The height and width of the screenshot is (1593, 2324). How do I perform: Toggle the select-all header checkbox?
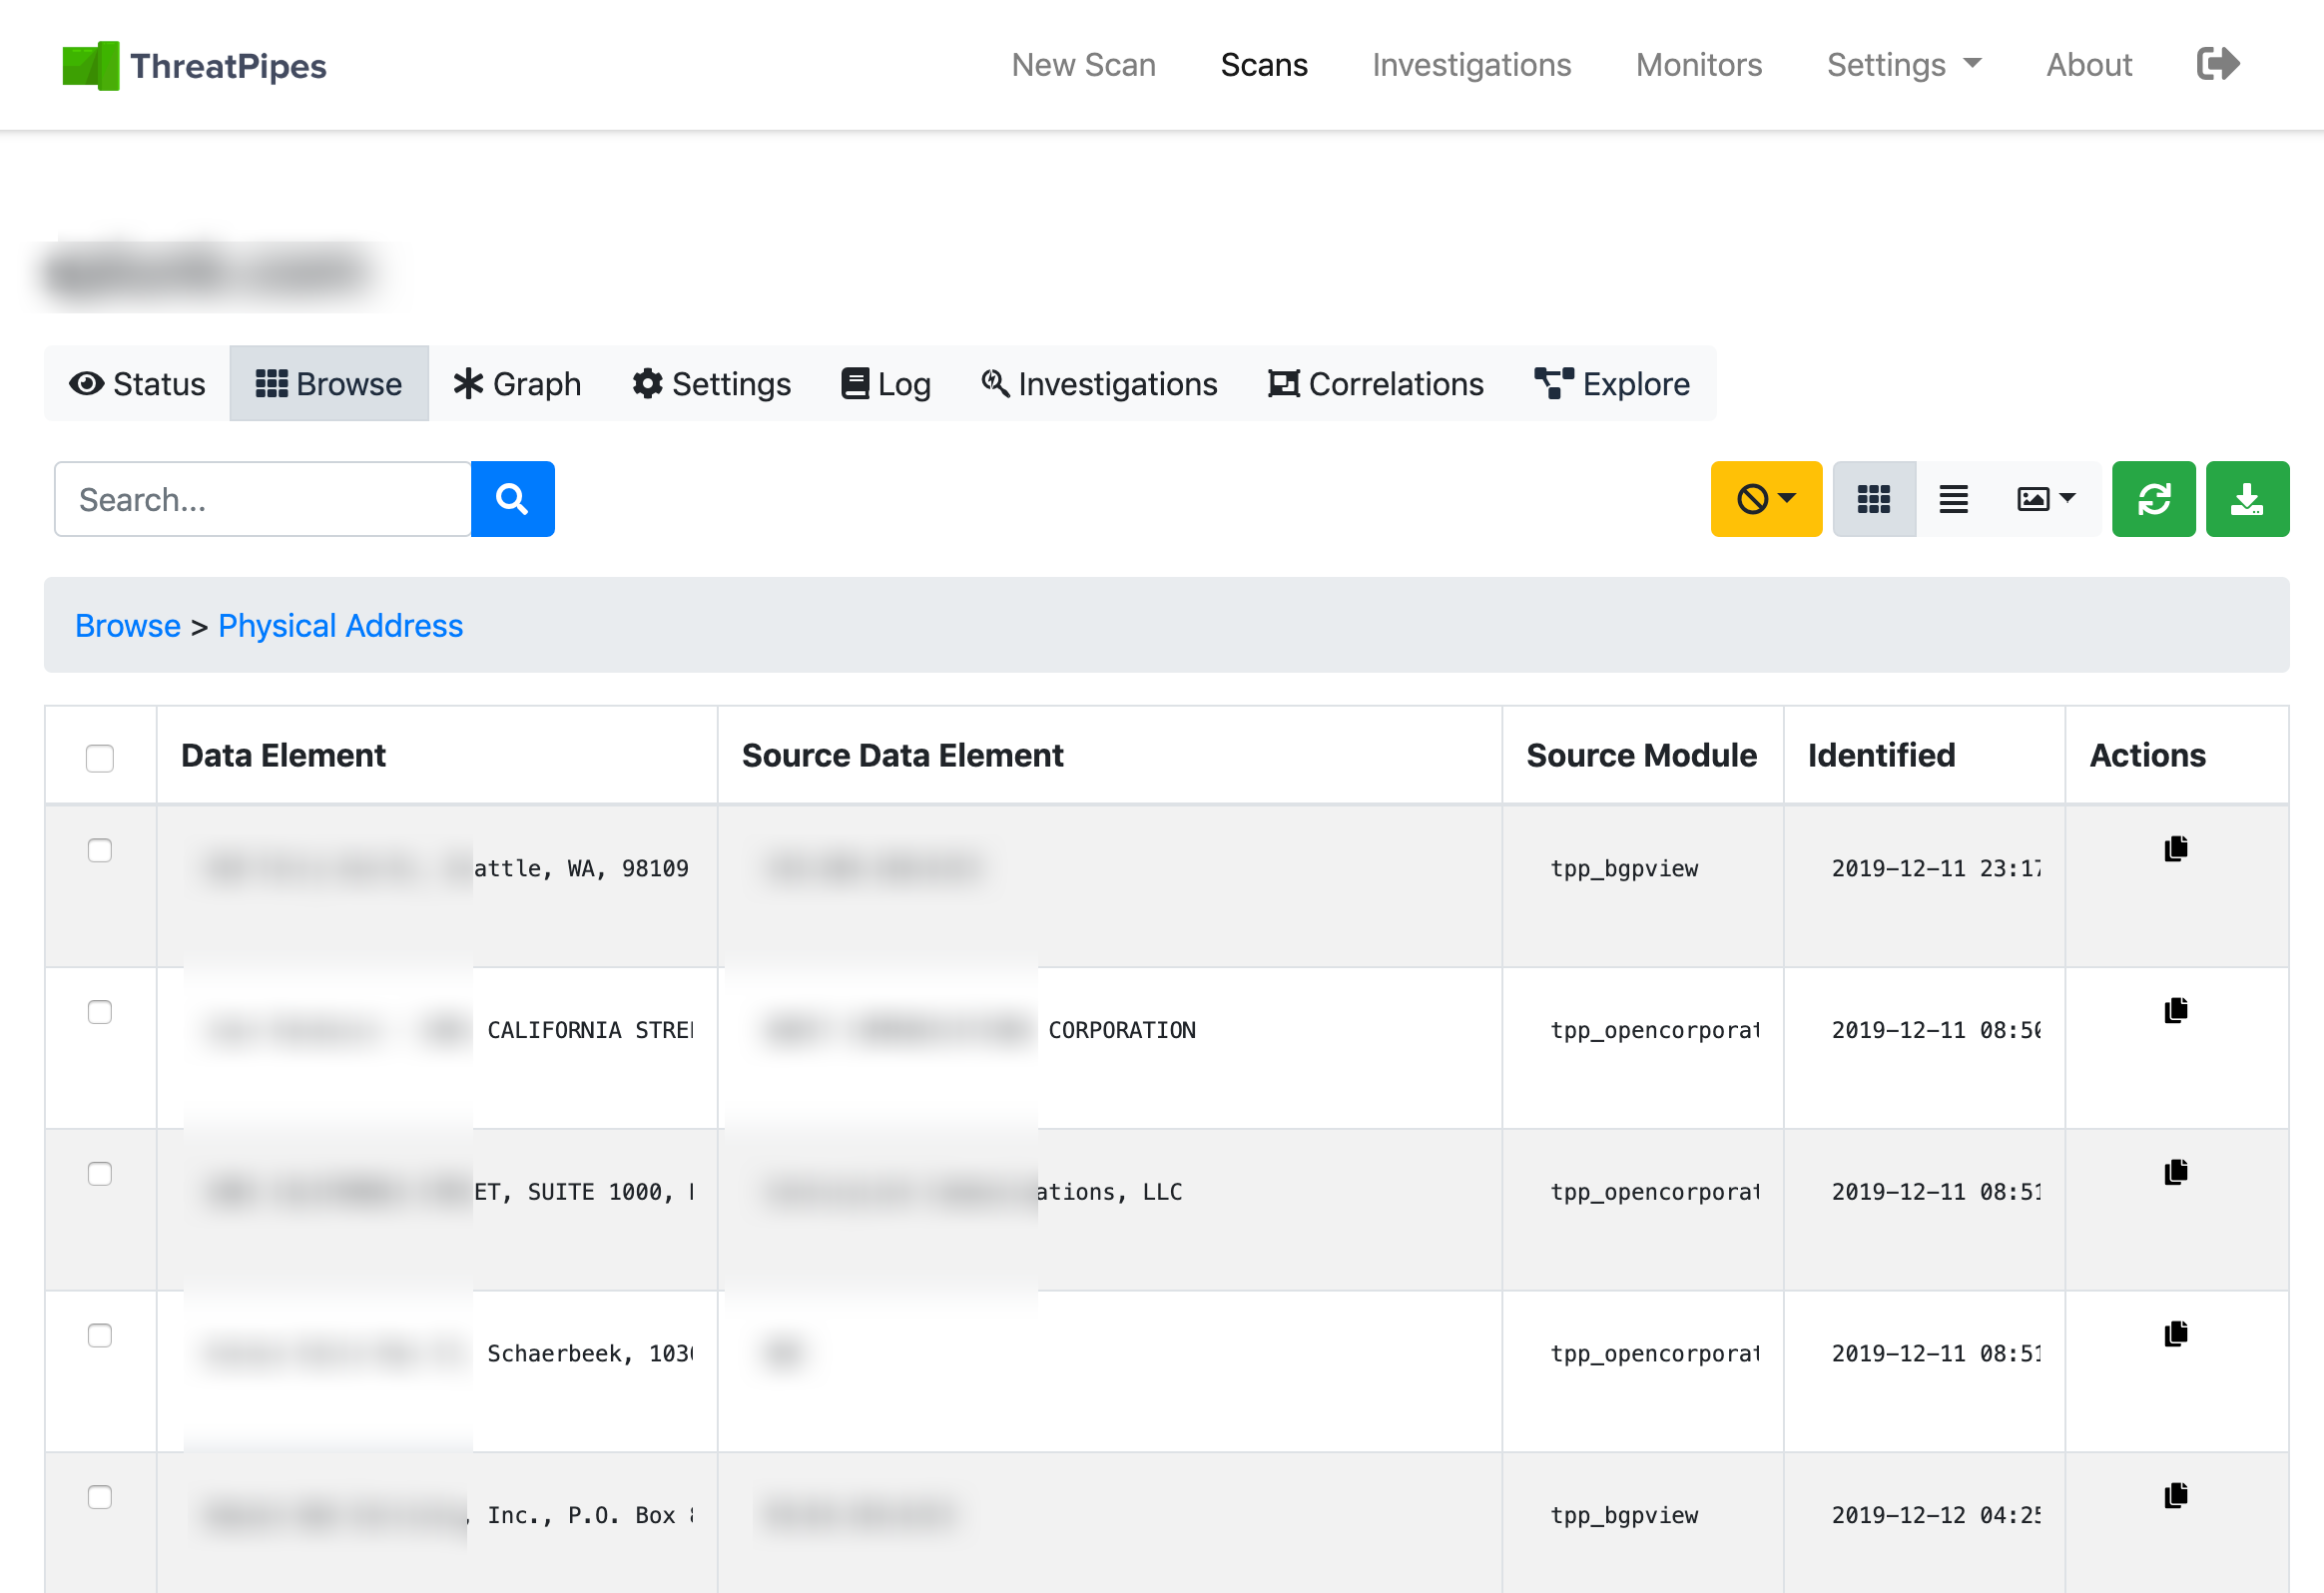(100, 758)
